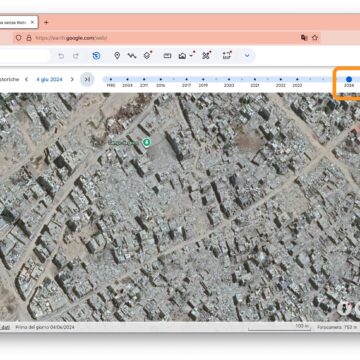Close the Google Earth browser tab

32,23
